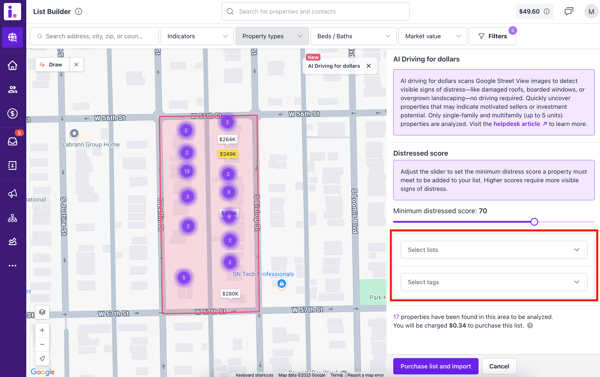Image resolution: width=600 pixels, height=377 pixels.
Task: Select the AI Driving for dollars chip
Action: pyautogui.click(x=334, y=66)
